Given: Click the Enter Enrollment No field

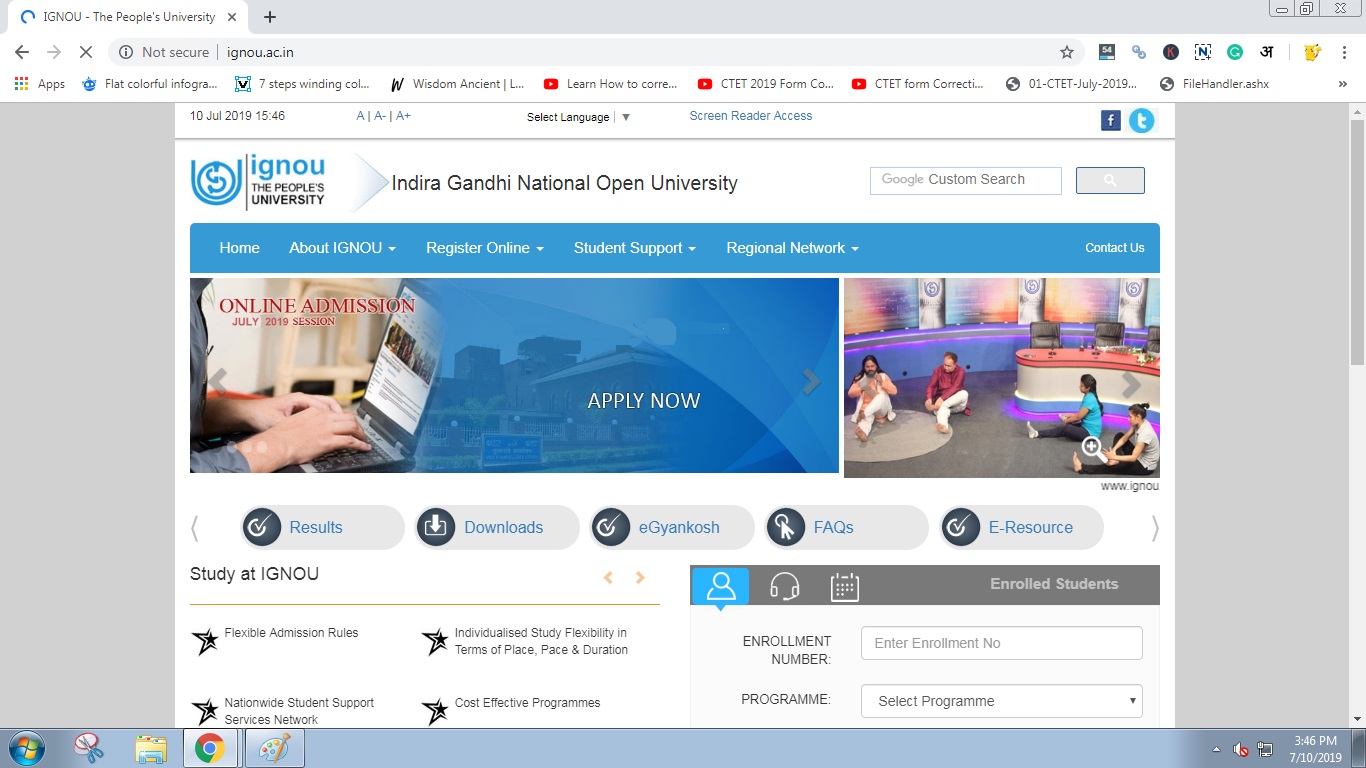Looking at the screenshot, I should tap(1001, 643).
